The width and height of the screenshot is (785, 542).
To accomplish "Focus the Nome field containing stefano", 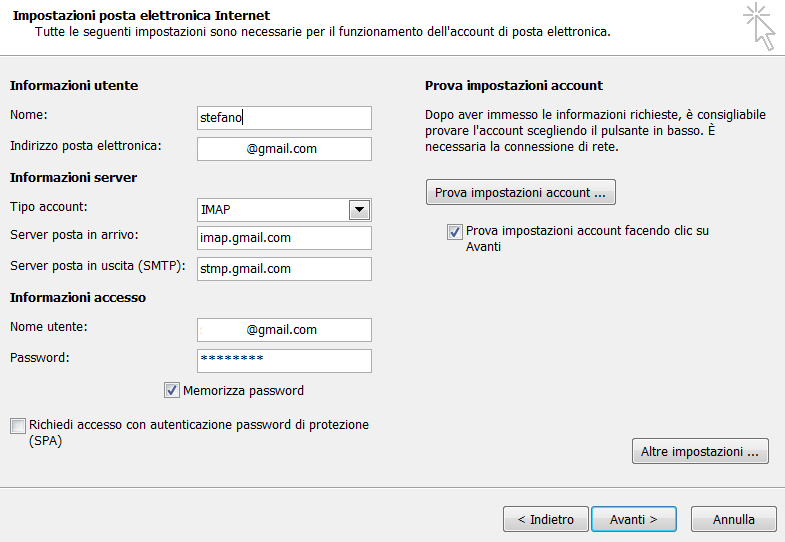I will (284, 118).
